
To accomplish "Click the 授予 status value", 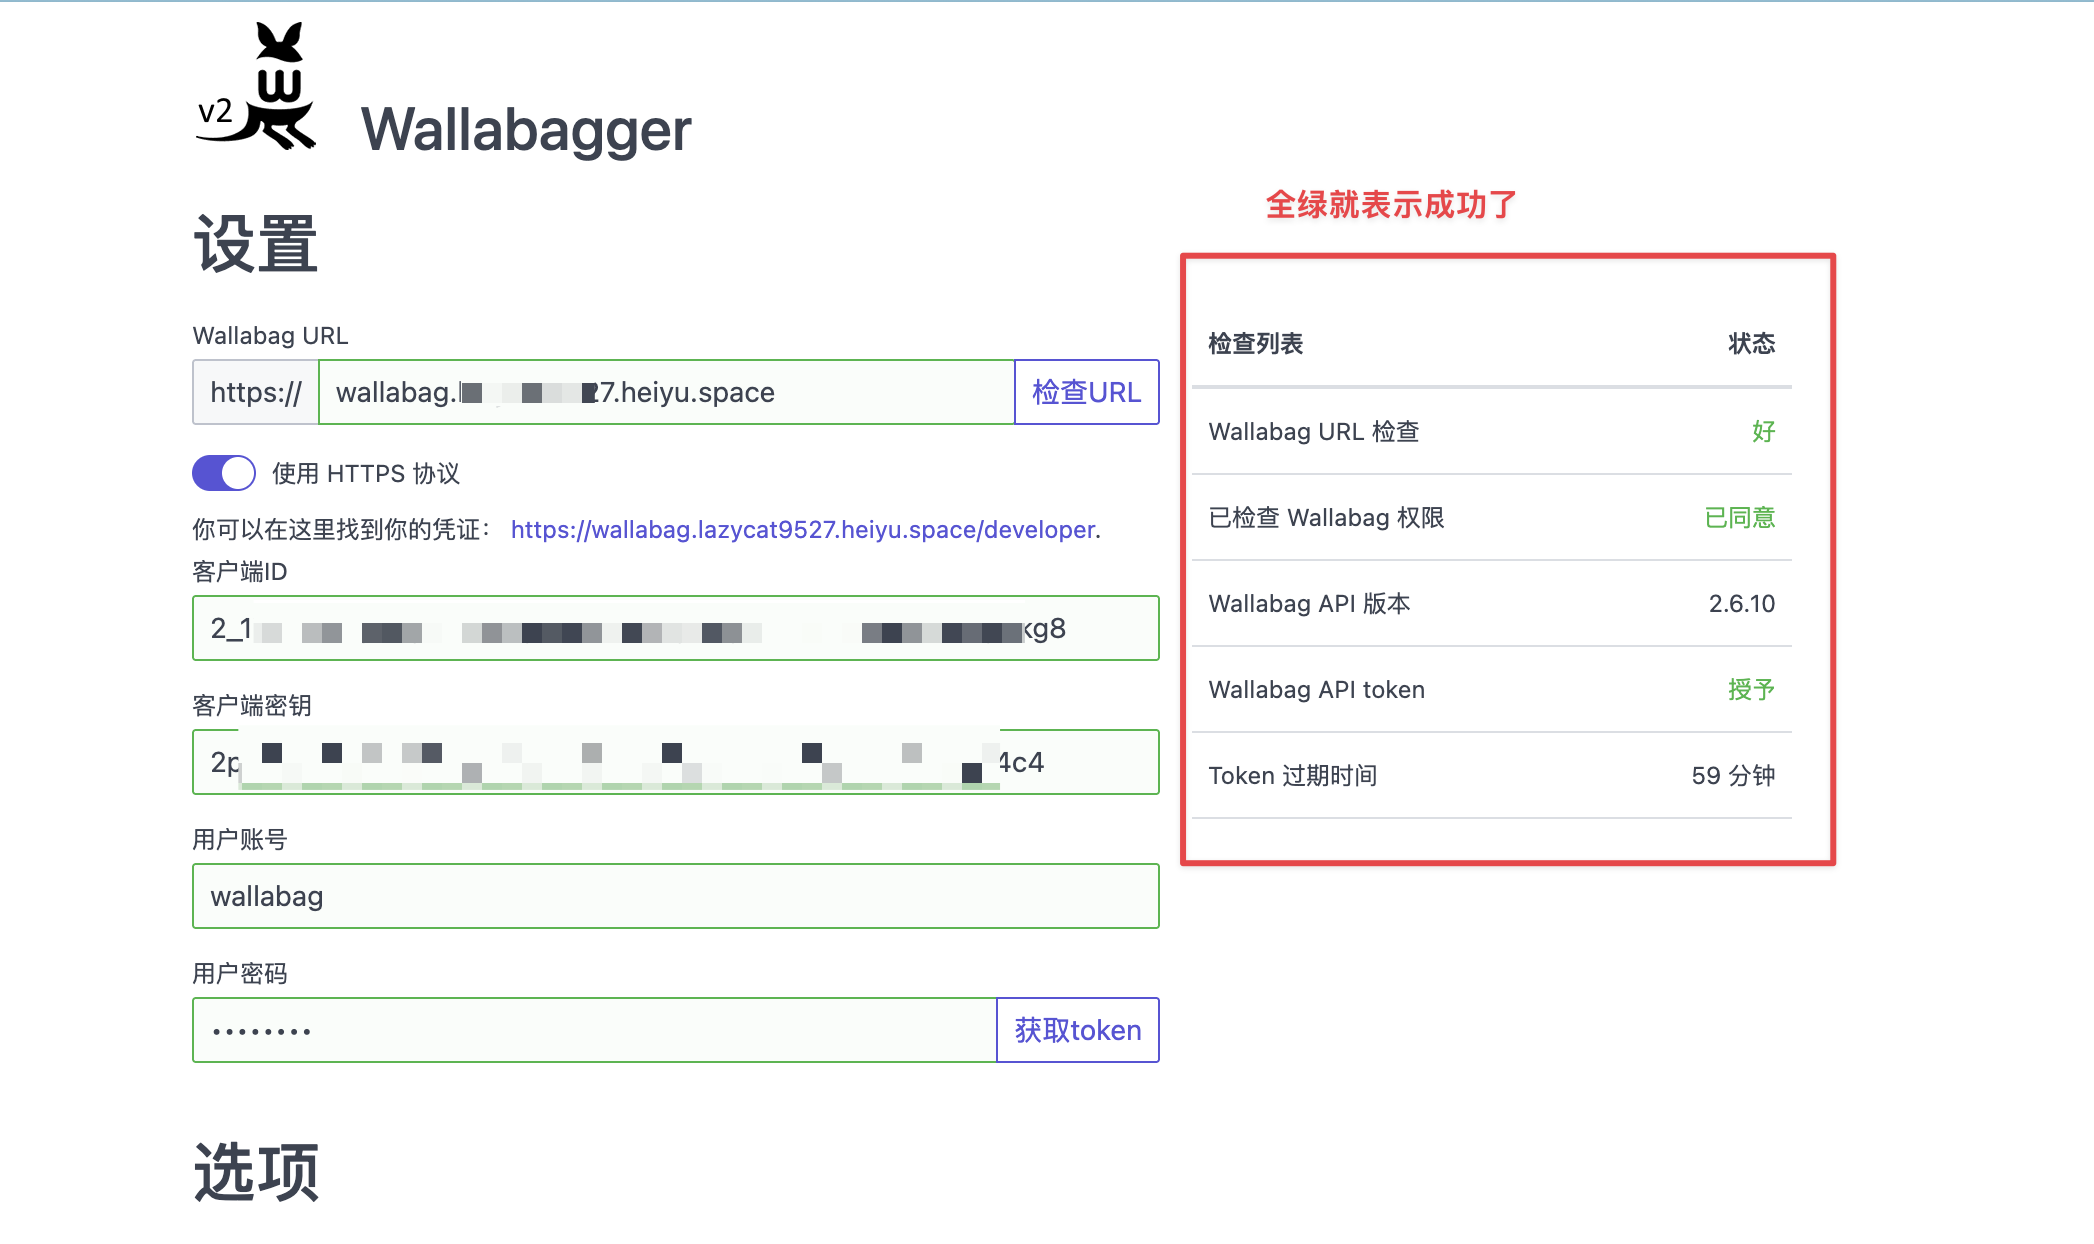I will click(x=1752, y=689).
